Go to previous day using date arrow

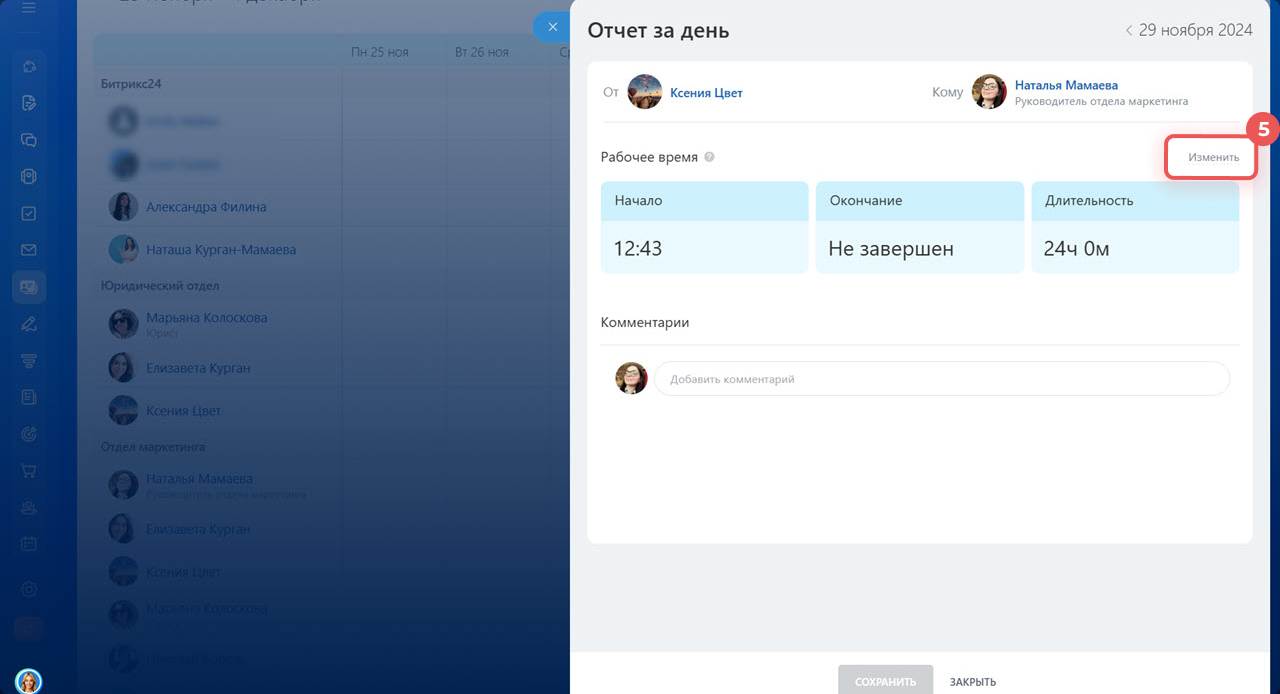[x=1129, y=31]
